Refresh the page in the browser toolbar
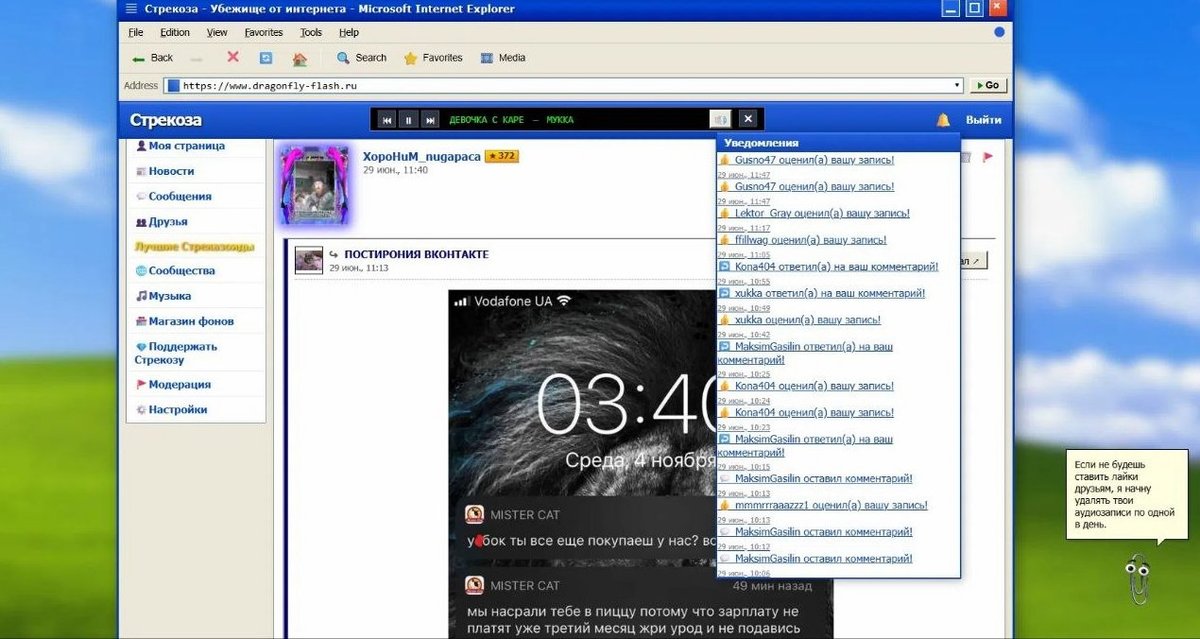1200x639 pixels. pyautogui.click(x=266, y=58)
